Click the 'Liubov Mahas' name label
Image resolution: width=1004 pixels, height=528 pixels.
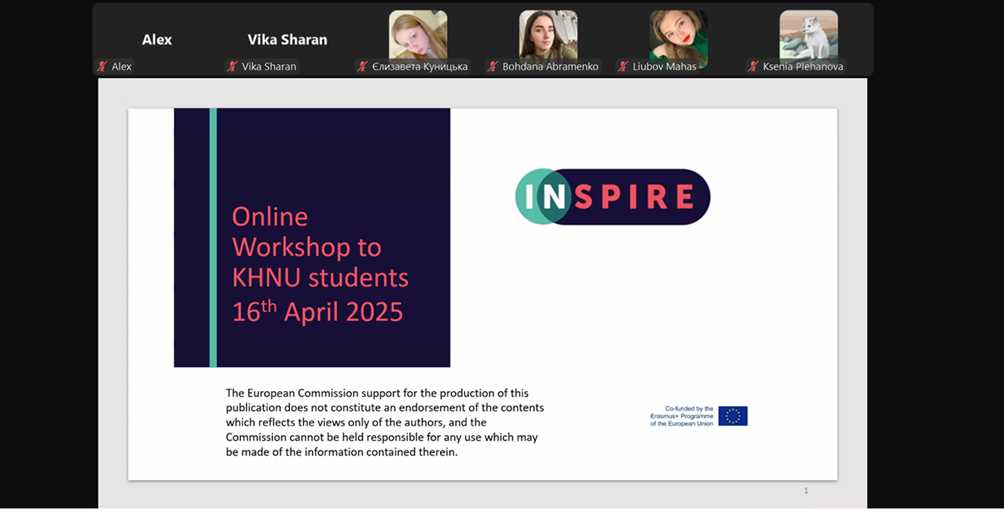click(x=664, y=67)
